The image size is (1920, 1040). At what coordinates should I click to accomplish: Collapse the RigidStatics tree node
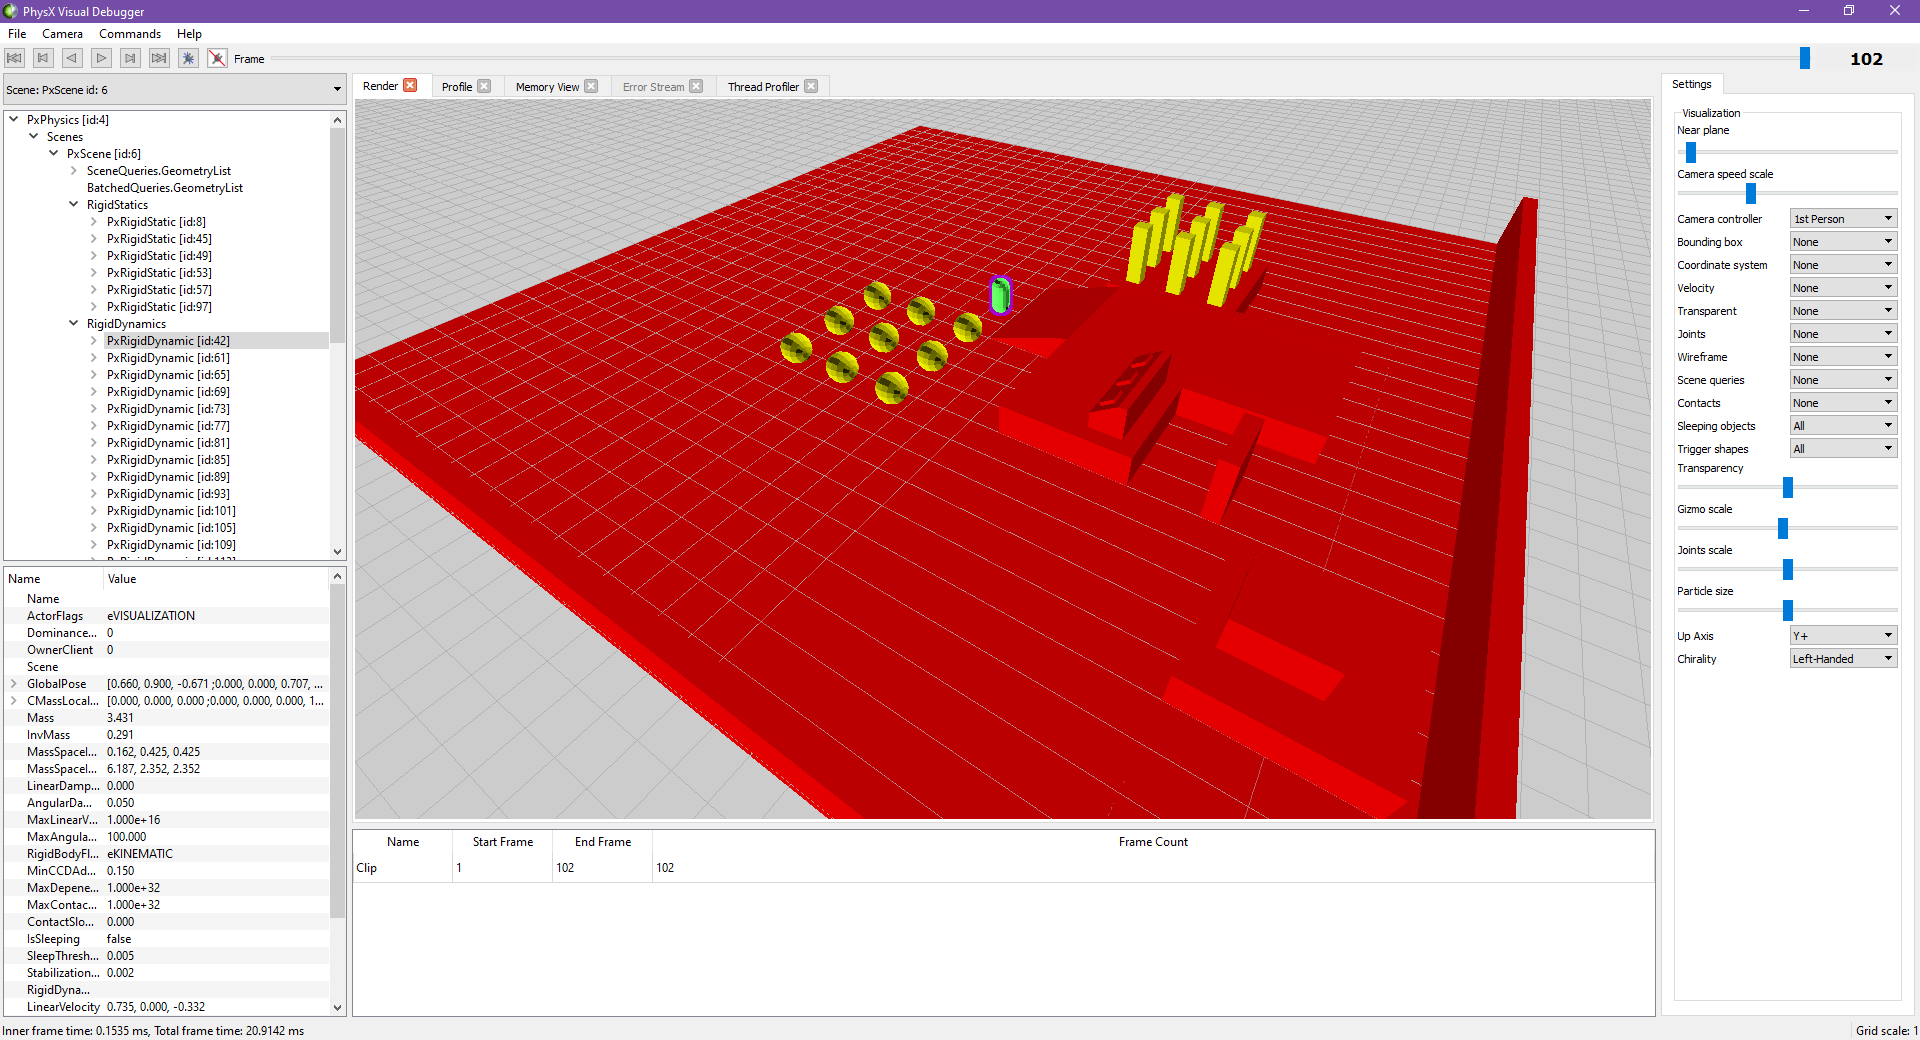[x=73, y=204]
